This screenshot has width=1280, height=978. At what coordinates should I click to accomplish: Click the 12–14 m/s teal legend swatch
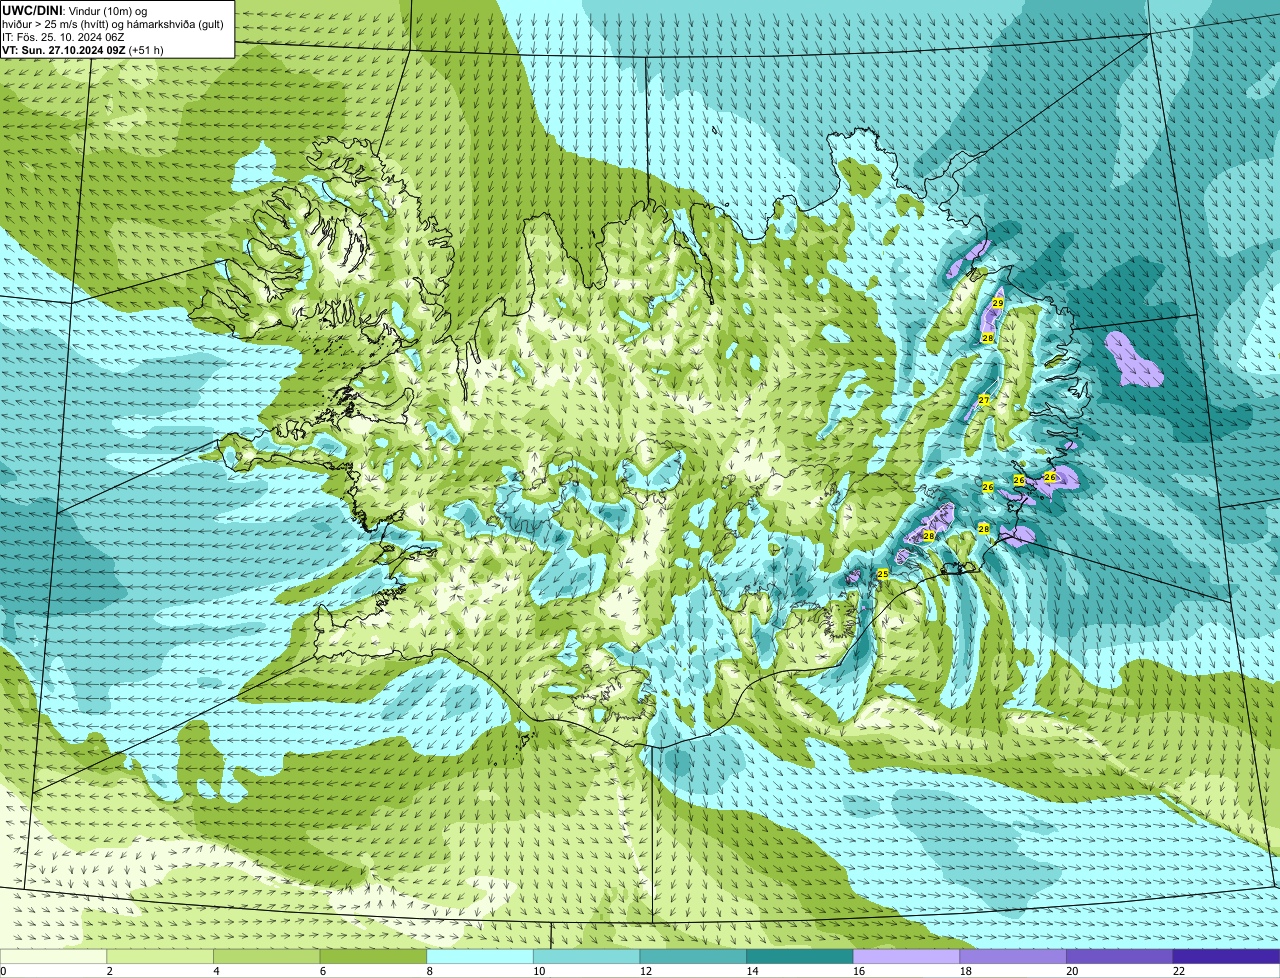693,956
